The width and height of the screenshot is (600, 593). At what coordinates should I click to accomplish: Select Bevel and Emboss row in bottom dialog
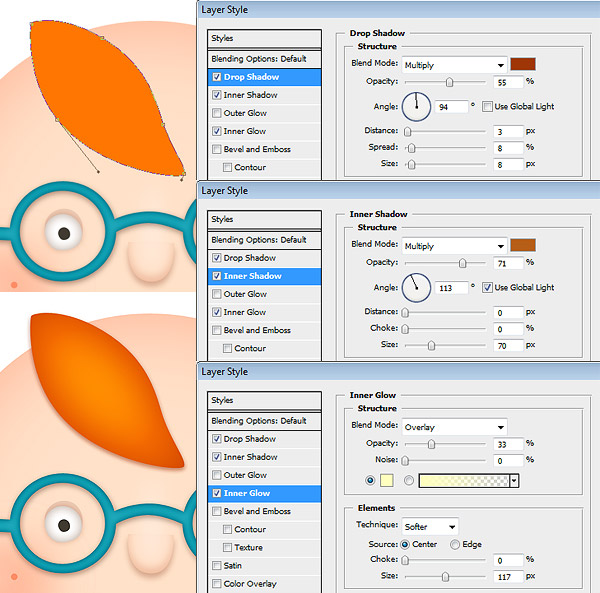click(x=264, y=511)
